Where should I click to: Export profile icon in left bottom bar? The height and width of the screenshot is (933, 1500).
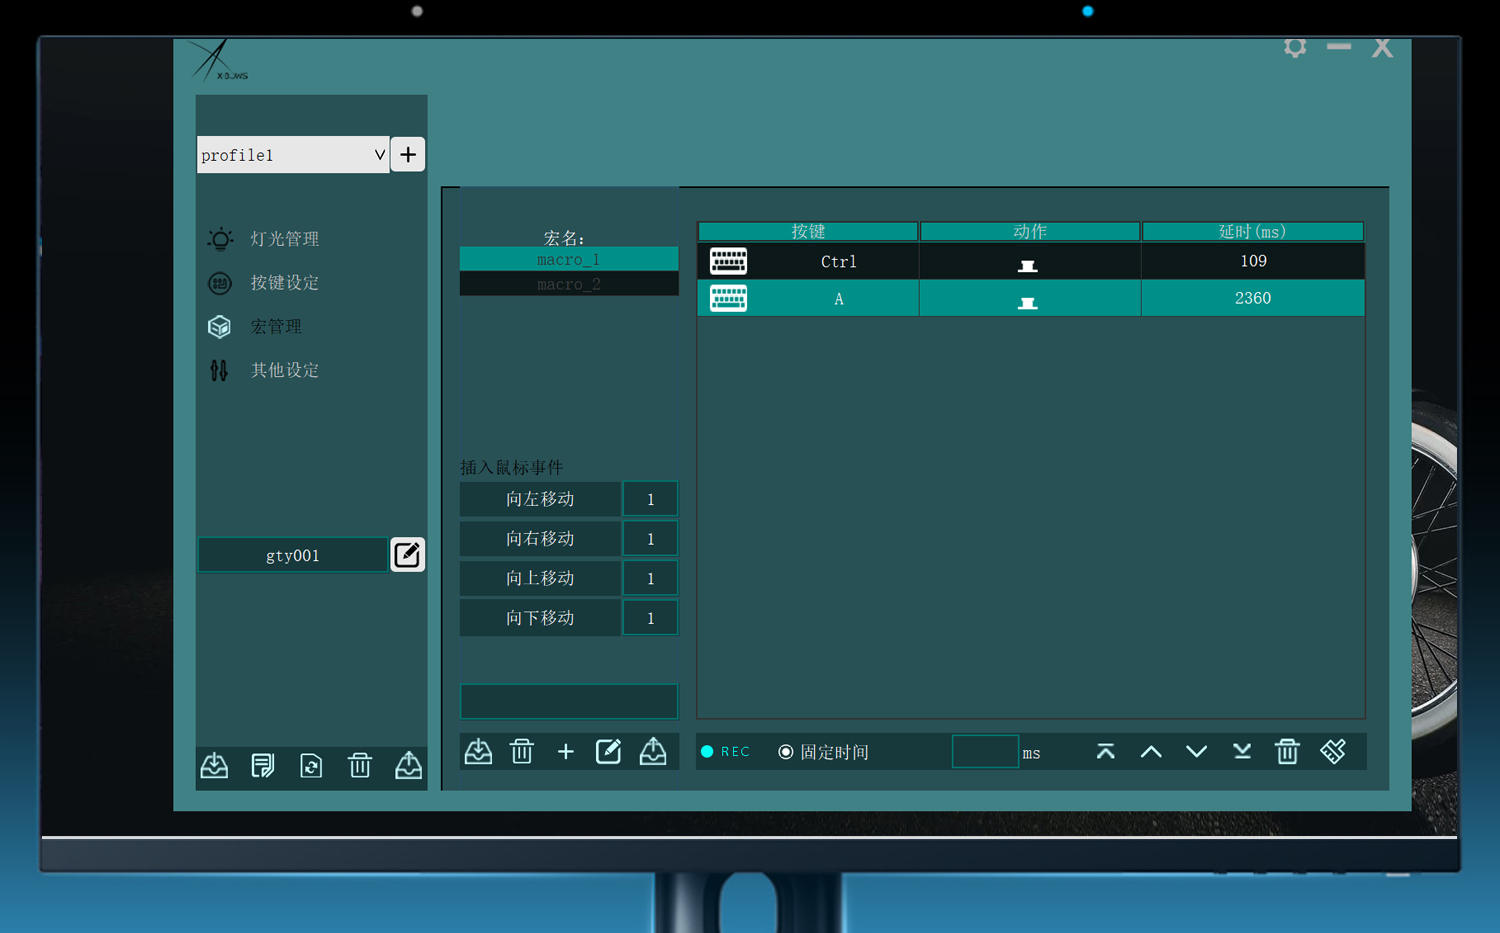coord(408,766)
